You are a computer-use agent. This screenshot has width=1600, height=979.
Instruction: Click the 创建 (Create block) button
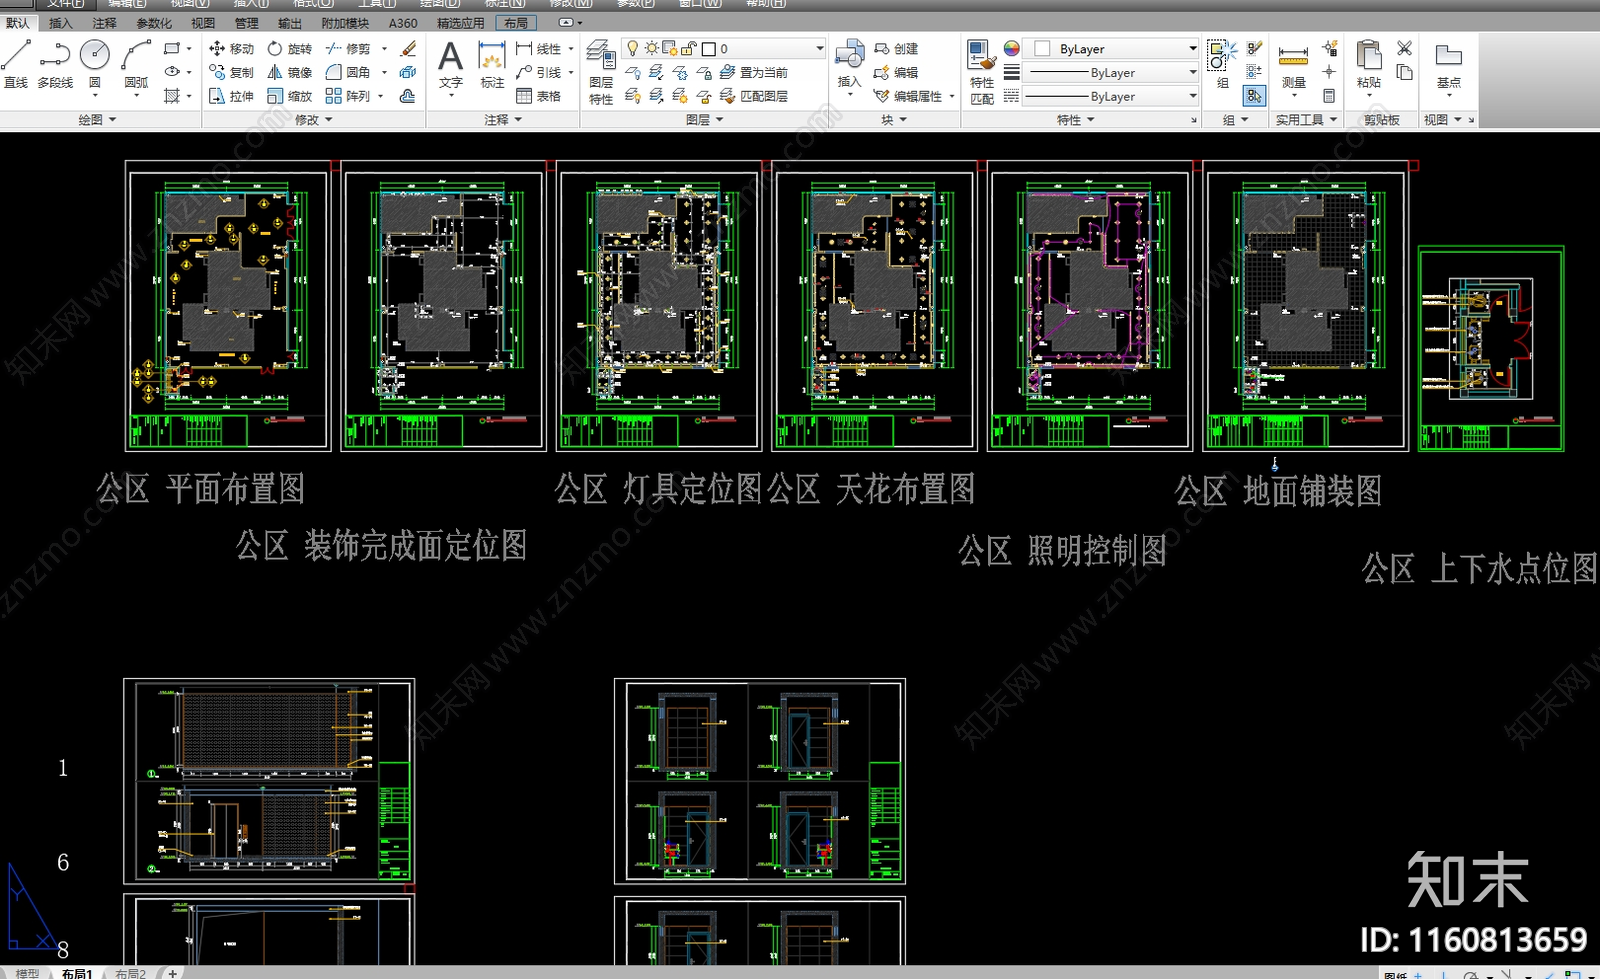[896, 48]
